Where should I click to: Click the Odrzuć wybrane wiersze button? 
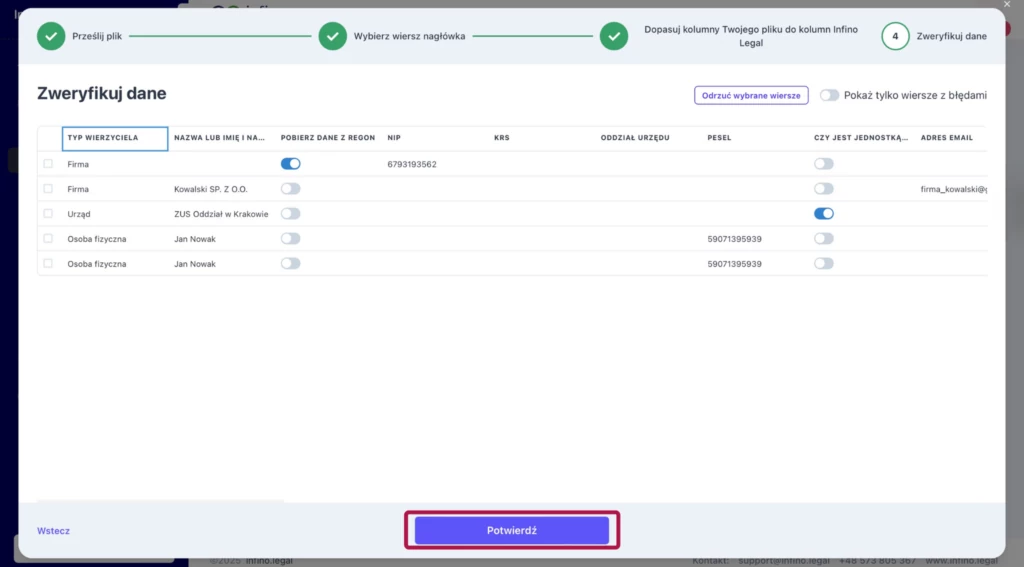pos(751,95)
